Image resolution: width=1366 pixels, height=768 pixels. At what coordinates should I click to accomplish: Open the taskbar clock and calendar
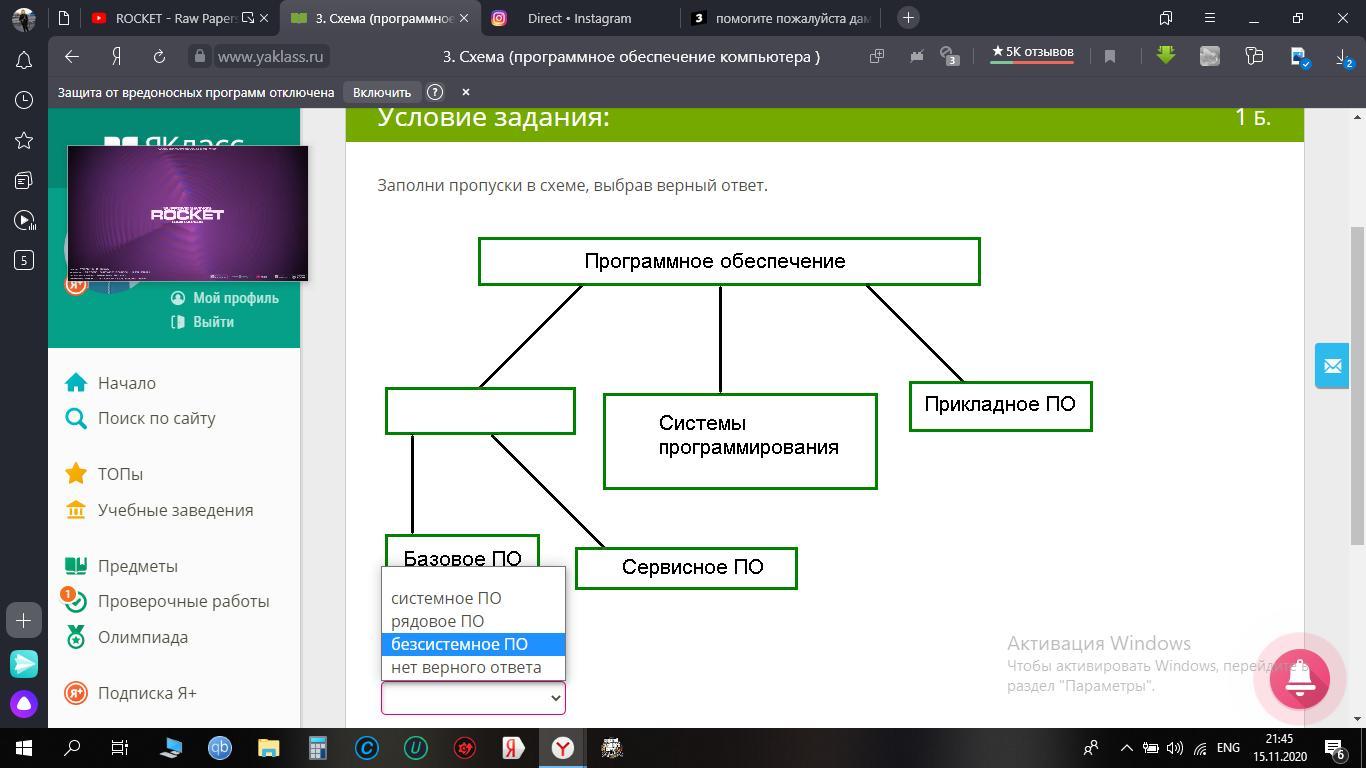click(1279, 748)
